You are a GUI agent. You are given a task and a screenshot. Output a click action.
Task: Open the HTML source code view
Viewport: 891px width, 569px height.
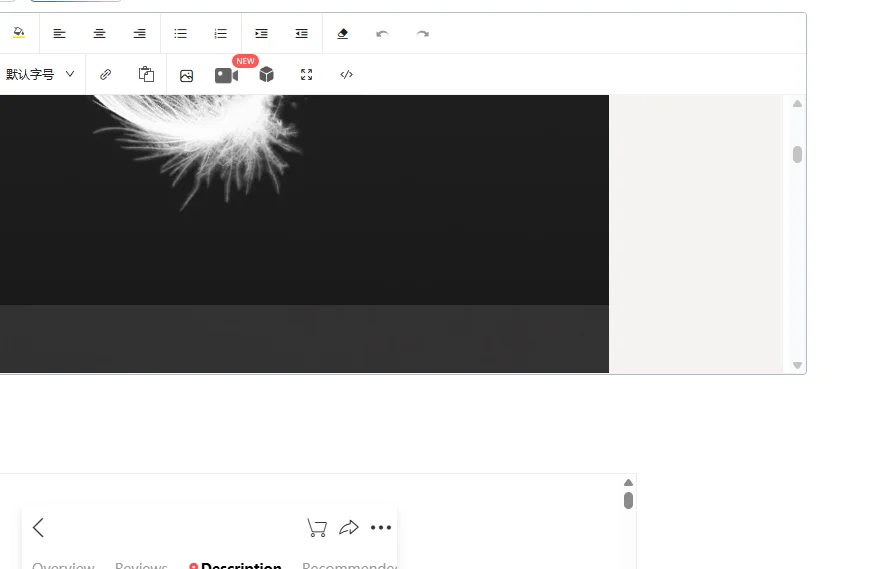point(347,74)
